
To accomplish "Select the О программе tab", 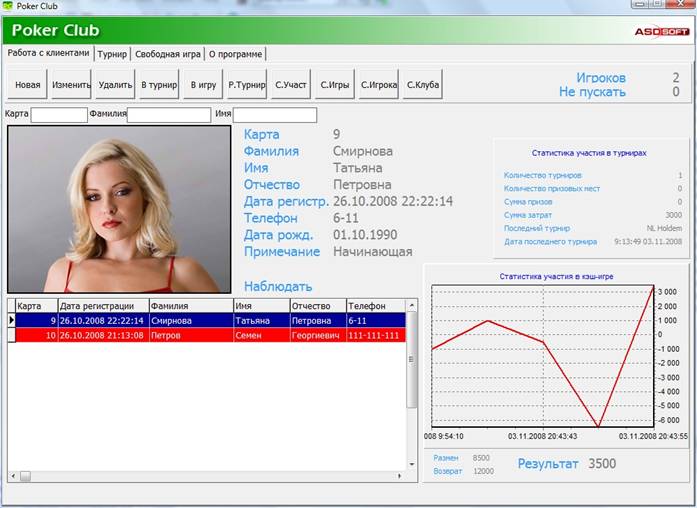I will coord(236,53).
